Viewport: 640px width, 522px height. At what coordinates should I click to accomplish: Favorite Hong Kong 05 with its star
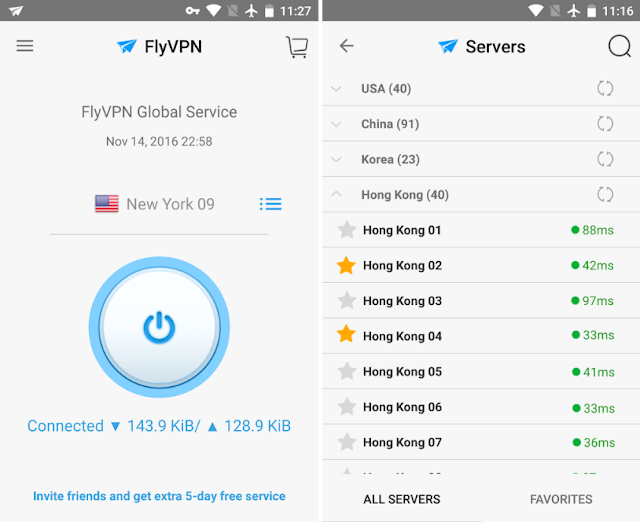coord(347,371)
